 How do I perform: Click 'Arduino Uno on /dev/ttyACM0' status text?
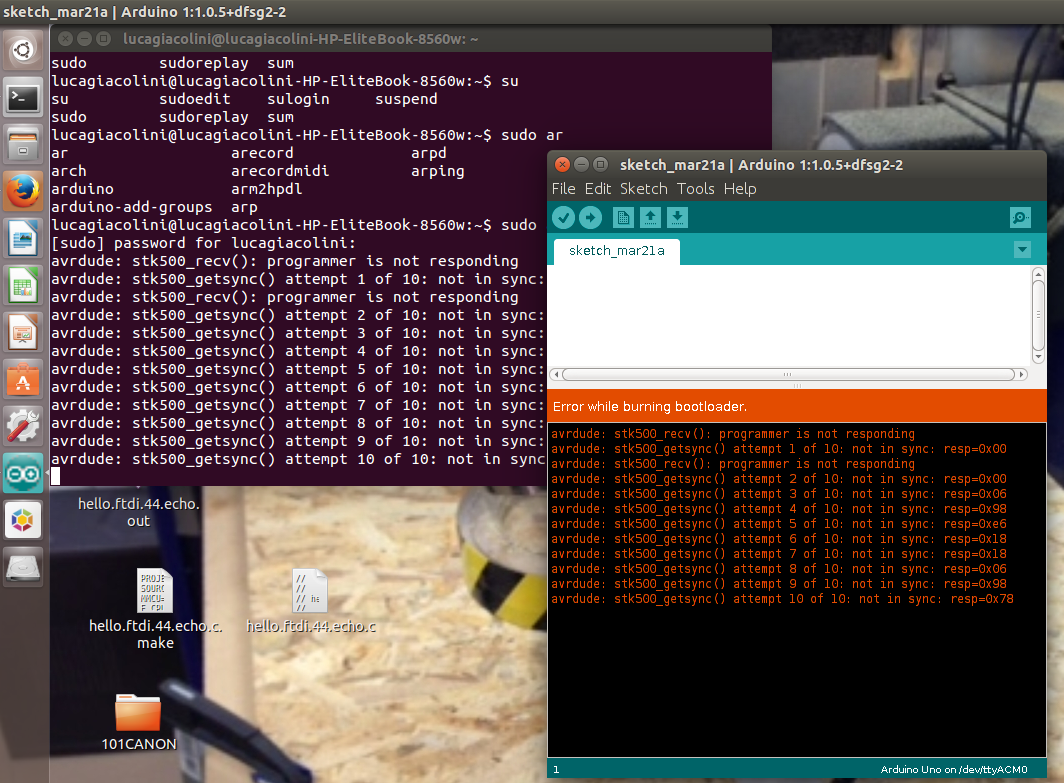[953, 769]
